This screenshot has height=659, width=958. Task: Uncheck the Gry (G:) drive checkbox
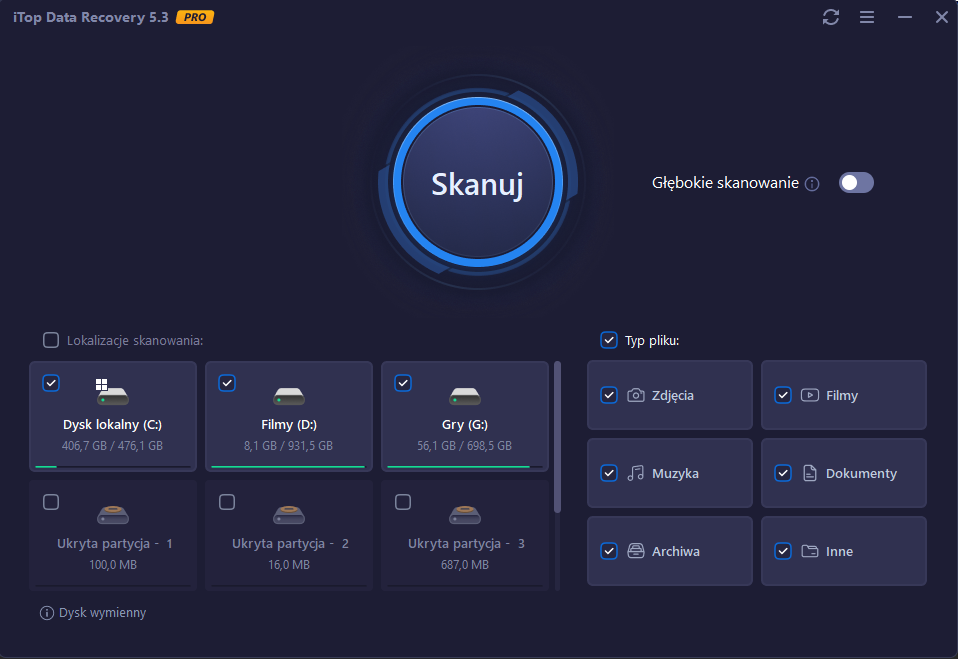tap(403, 383)
